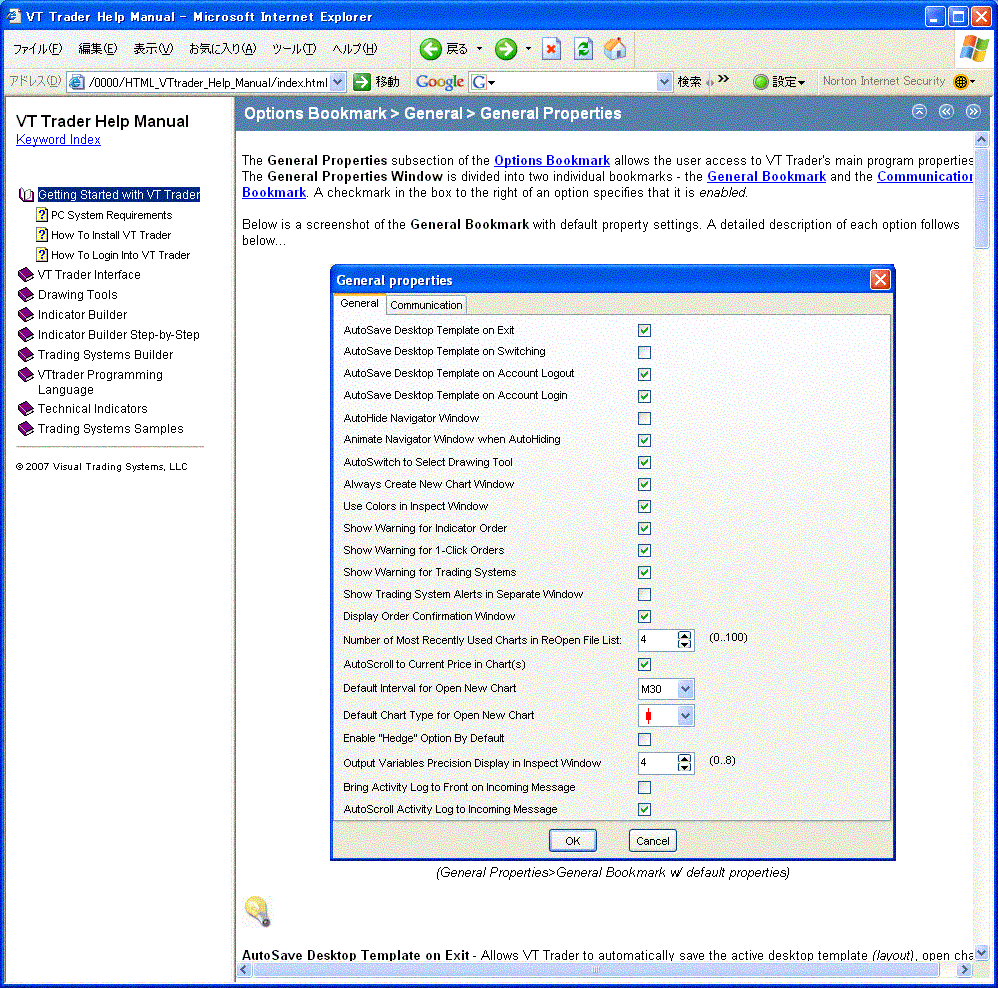This screenshot has height=988, width=998.
Task: Open the address bar dropdown arrow
Action: point(338,81)
